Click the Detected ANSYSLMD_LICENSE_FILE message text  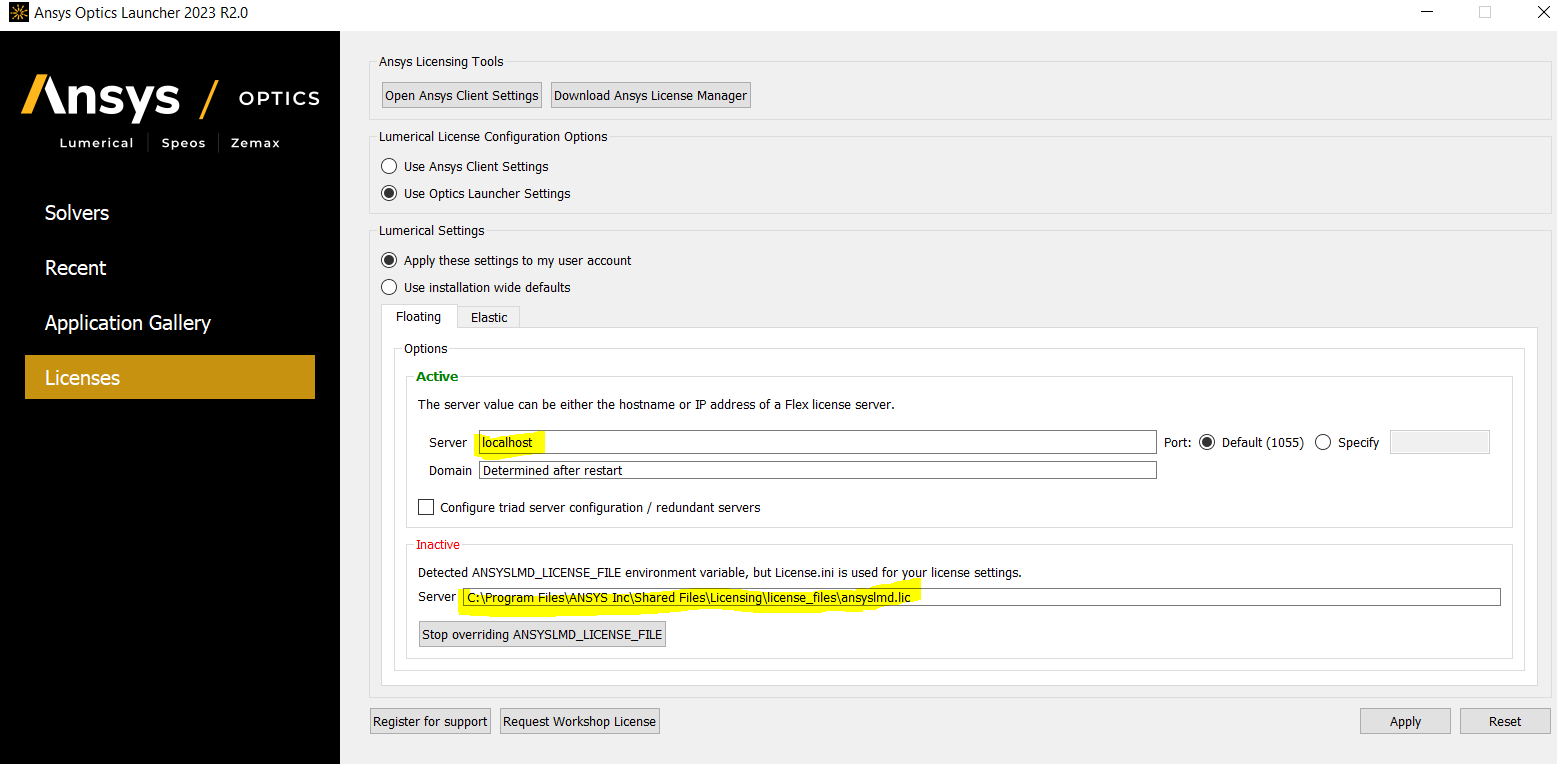(x=720, y=573)
